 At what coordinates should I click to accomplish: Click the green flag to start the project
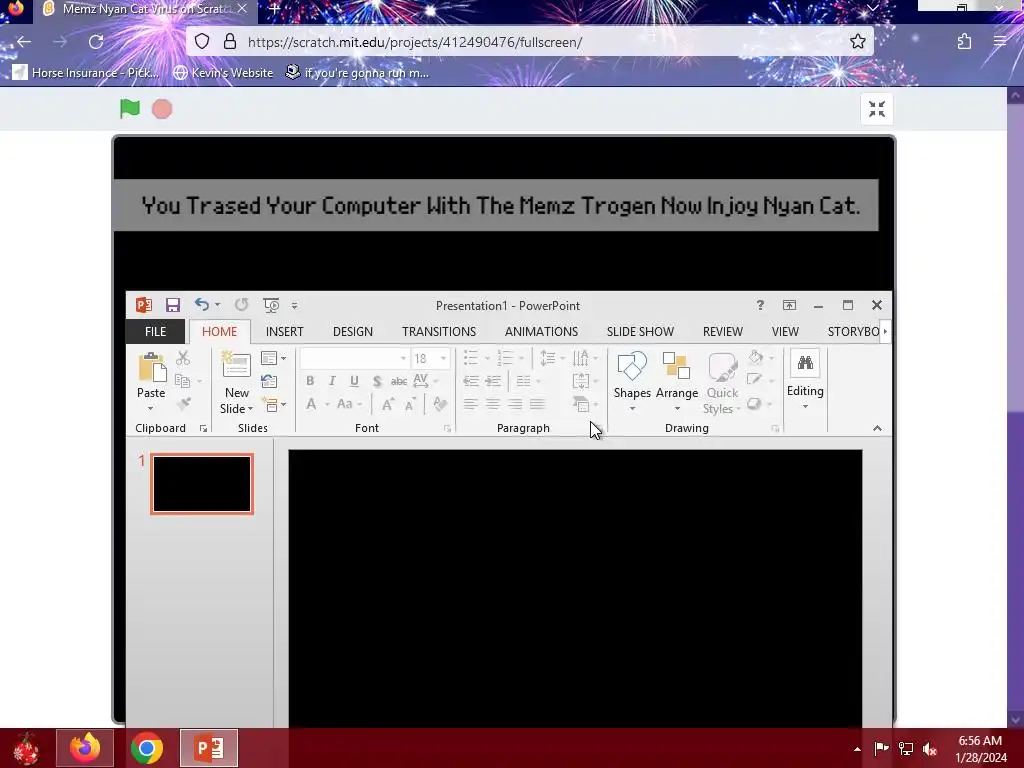coord(130,108)
